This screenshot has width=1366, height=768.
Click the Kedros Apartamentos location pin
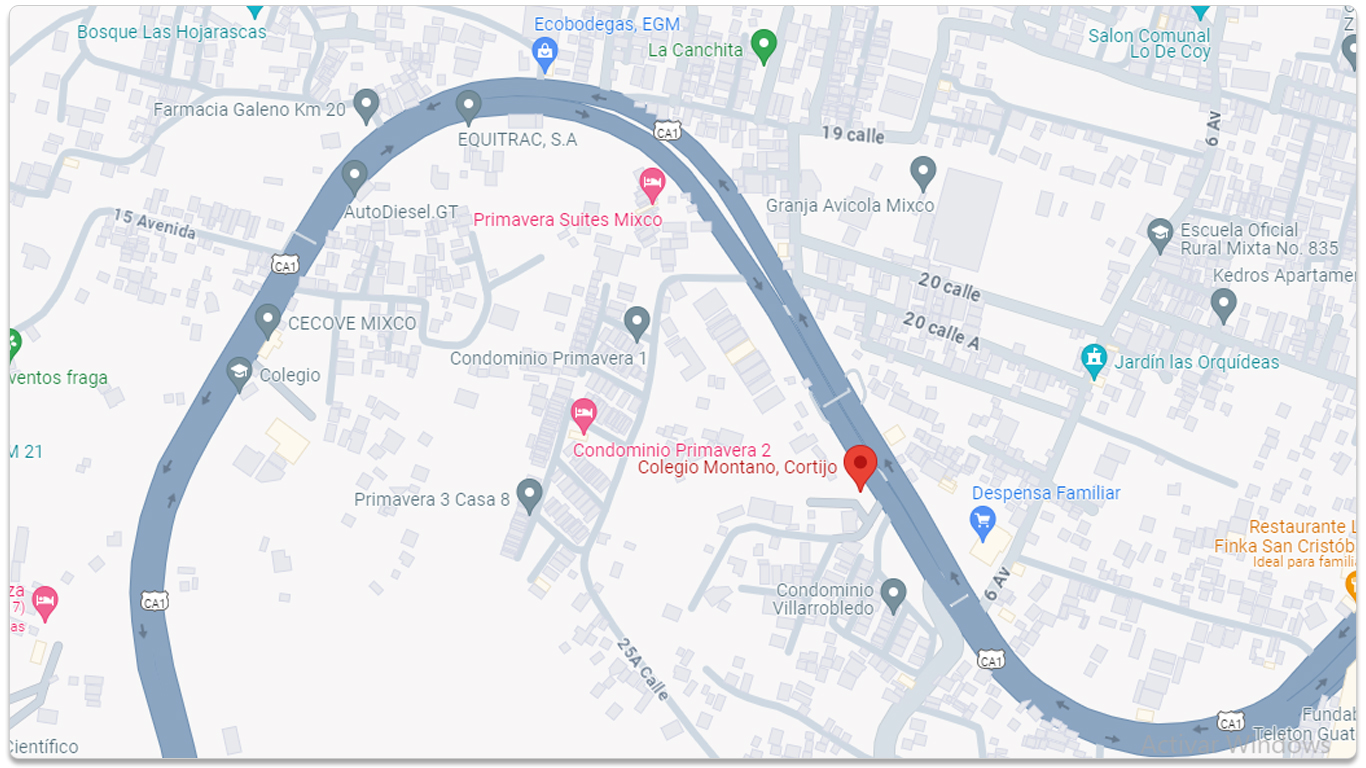[x=1223, y=306]
